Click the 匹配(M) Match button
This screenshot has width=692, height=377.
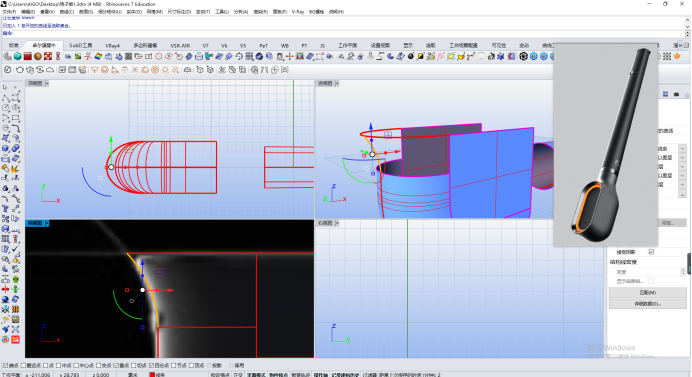click(x=647, y=292)
